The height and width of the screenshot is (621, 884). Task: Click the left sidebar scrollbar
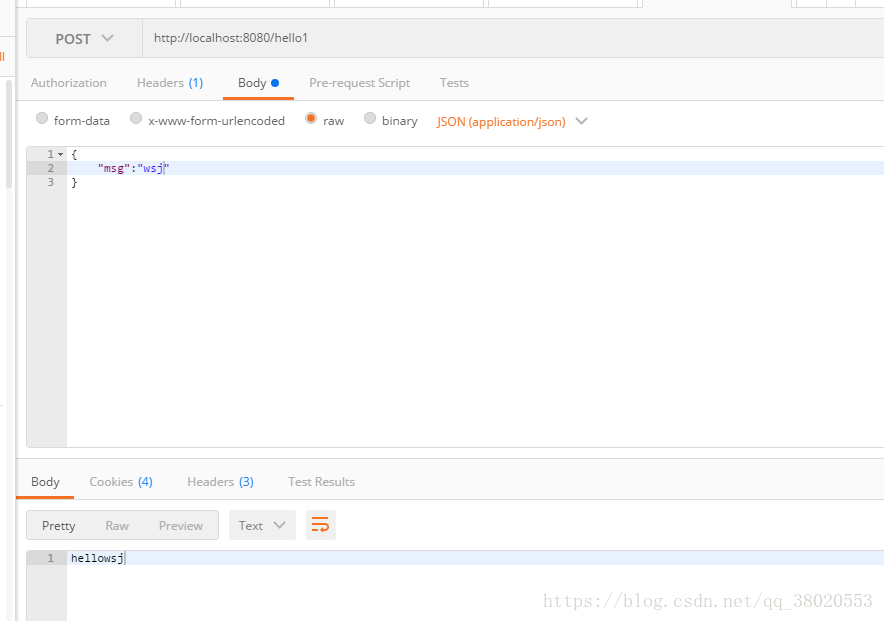coord(8,134)
